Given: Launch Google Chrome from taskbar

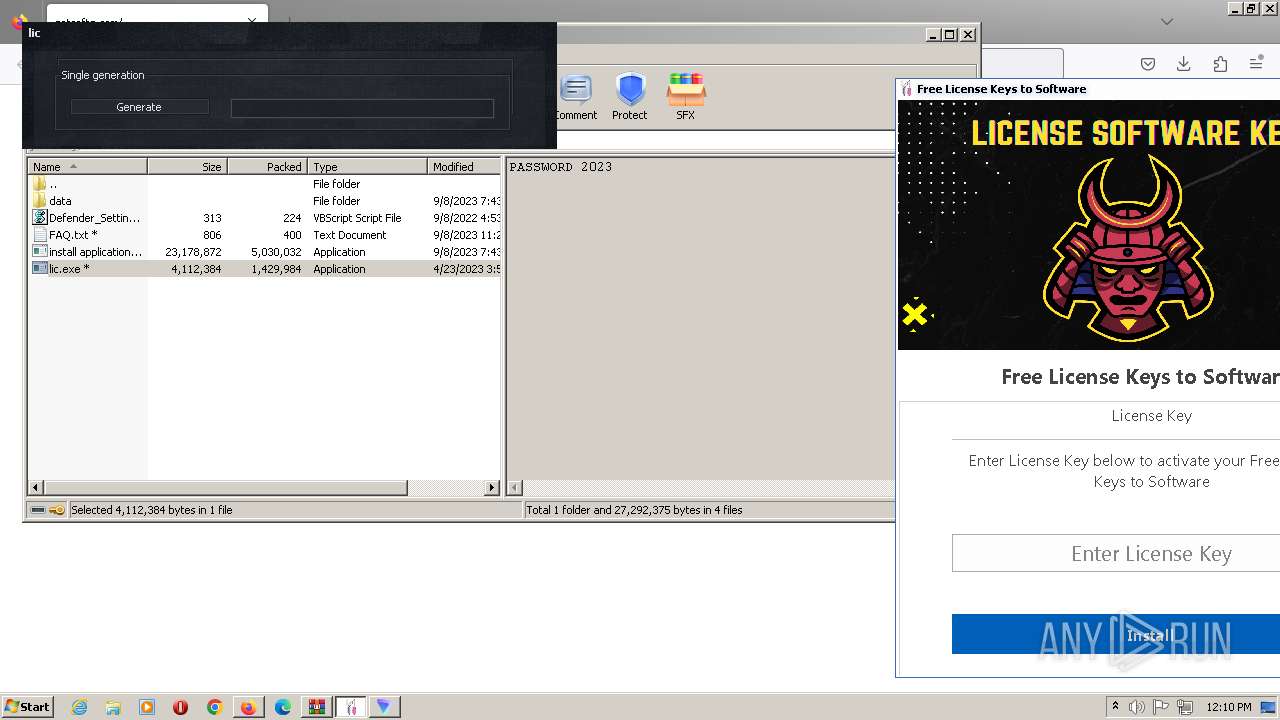Looking at the screenshot, I should click(215, 707).
